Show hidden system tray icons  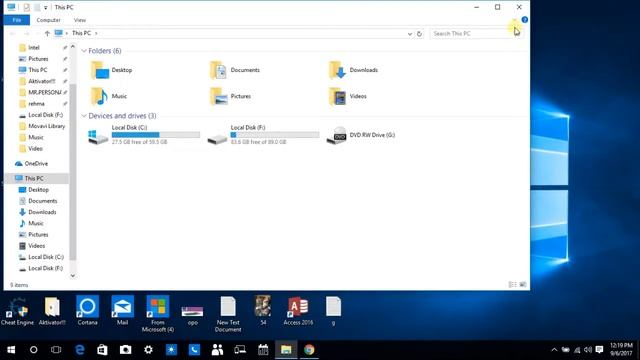coord(554,350)
